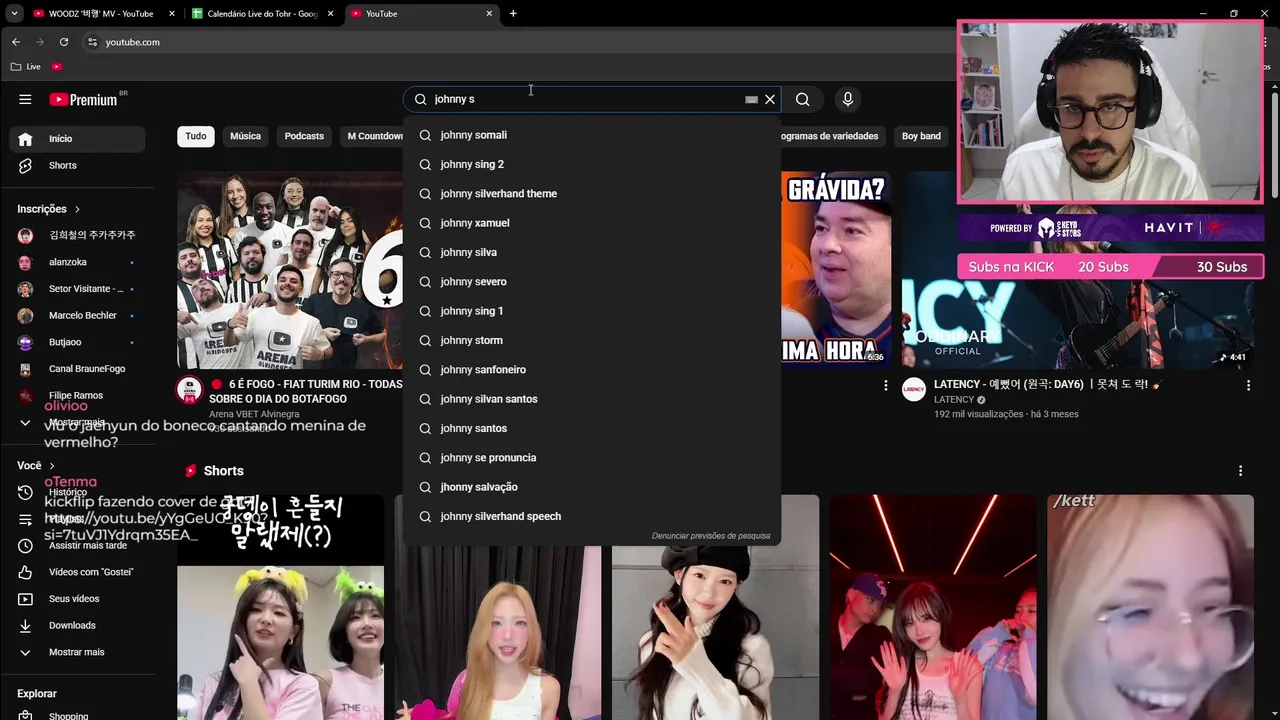This screenshot has width=1280, height=720.
Task: Choose suggestion "johnny santos"
Action: [592, 428]
